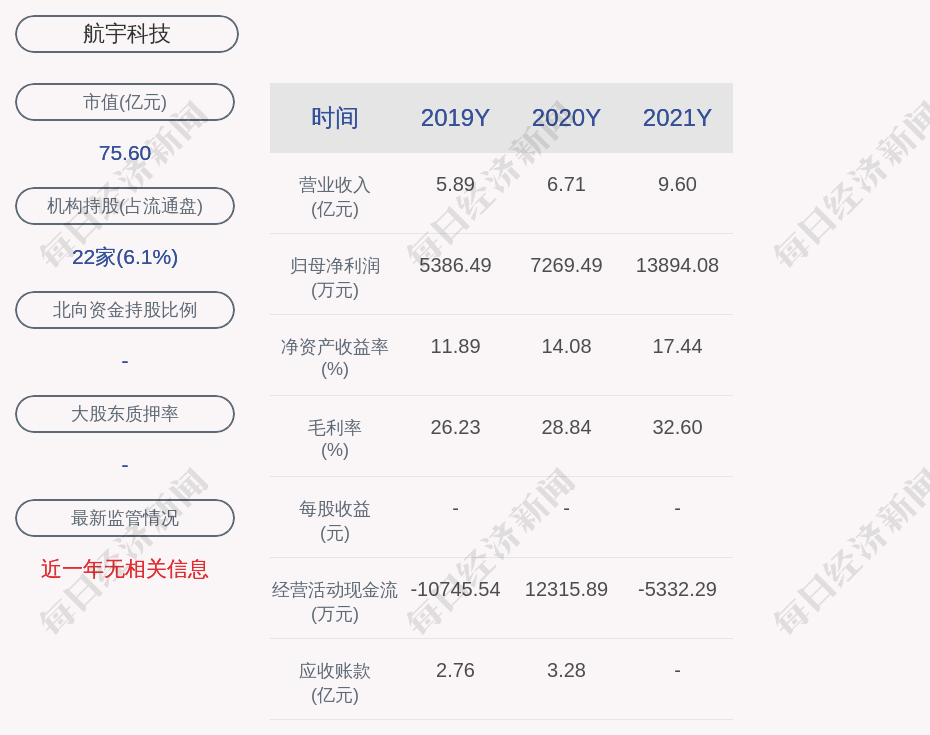
Task: Click net profit value 7269.49
Action: click(566, 265)
